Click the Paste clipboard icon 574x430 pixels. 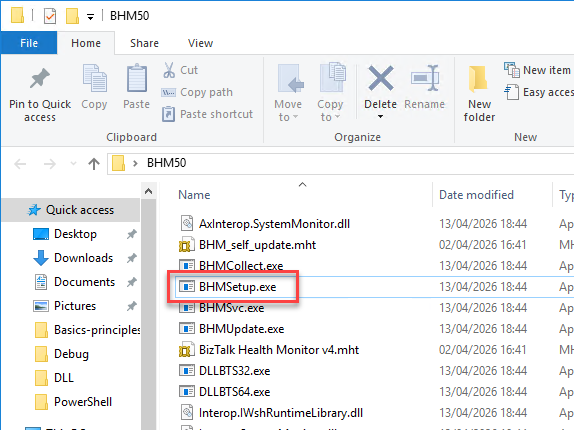[137, 78]
